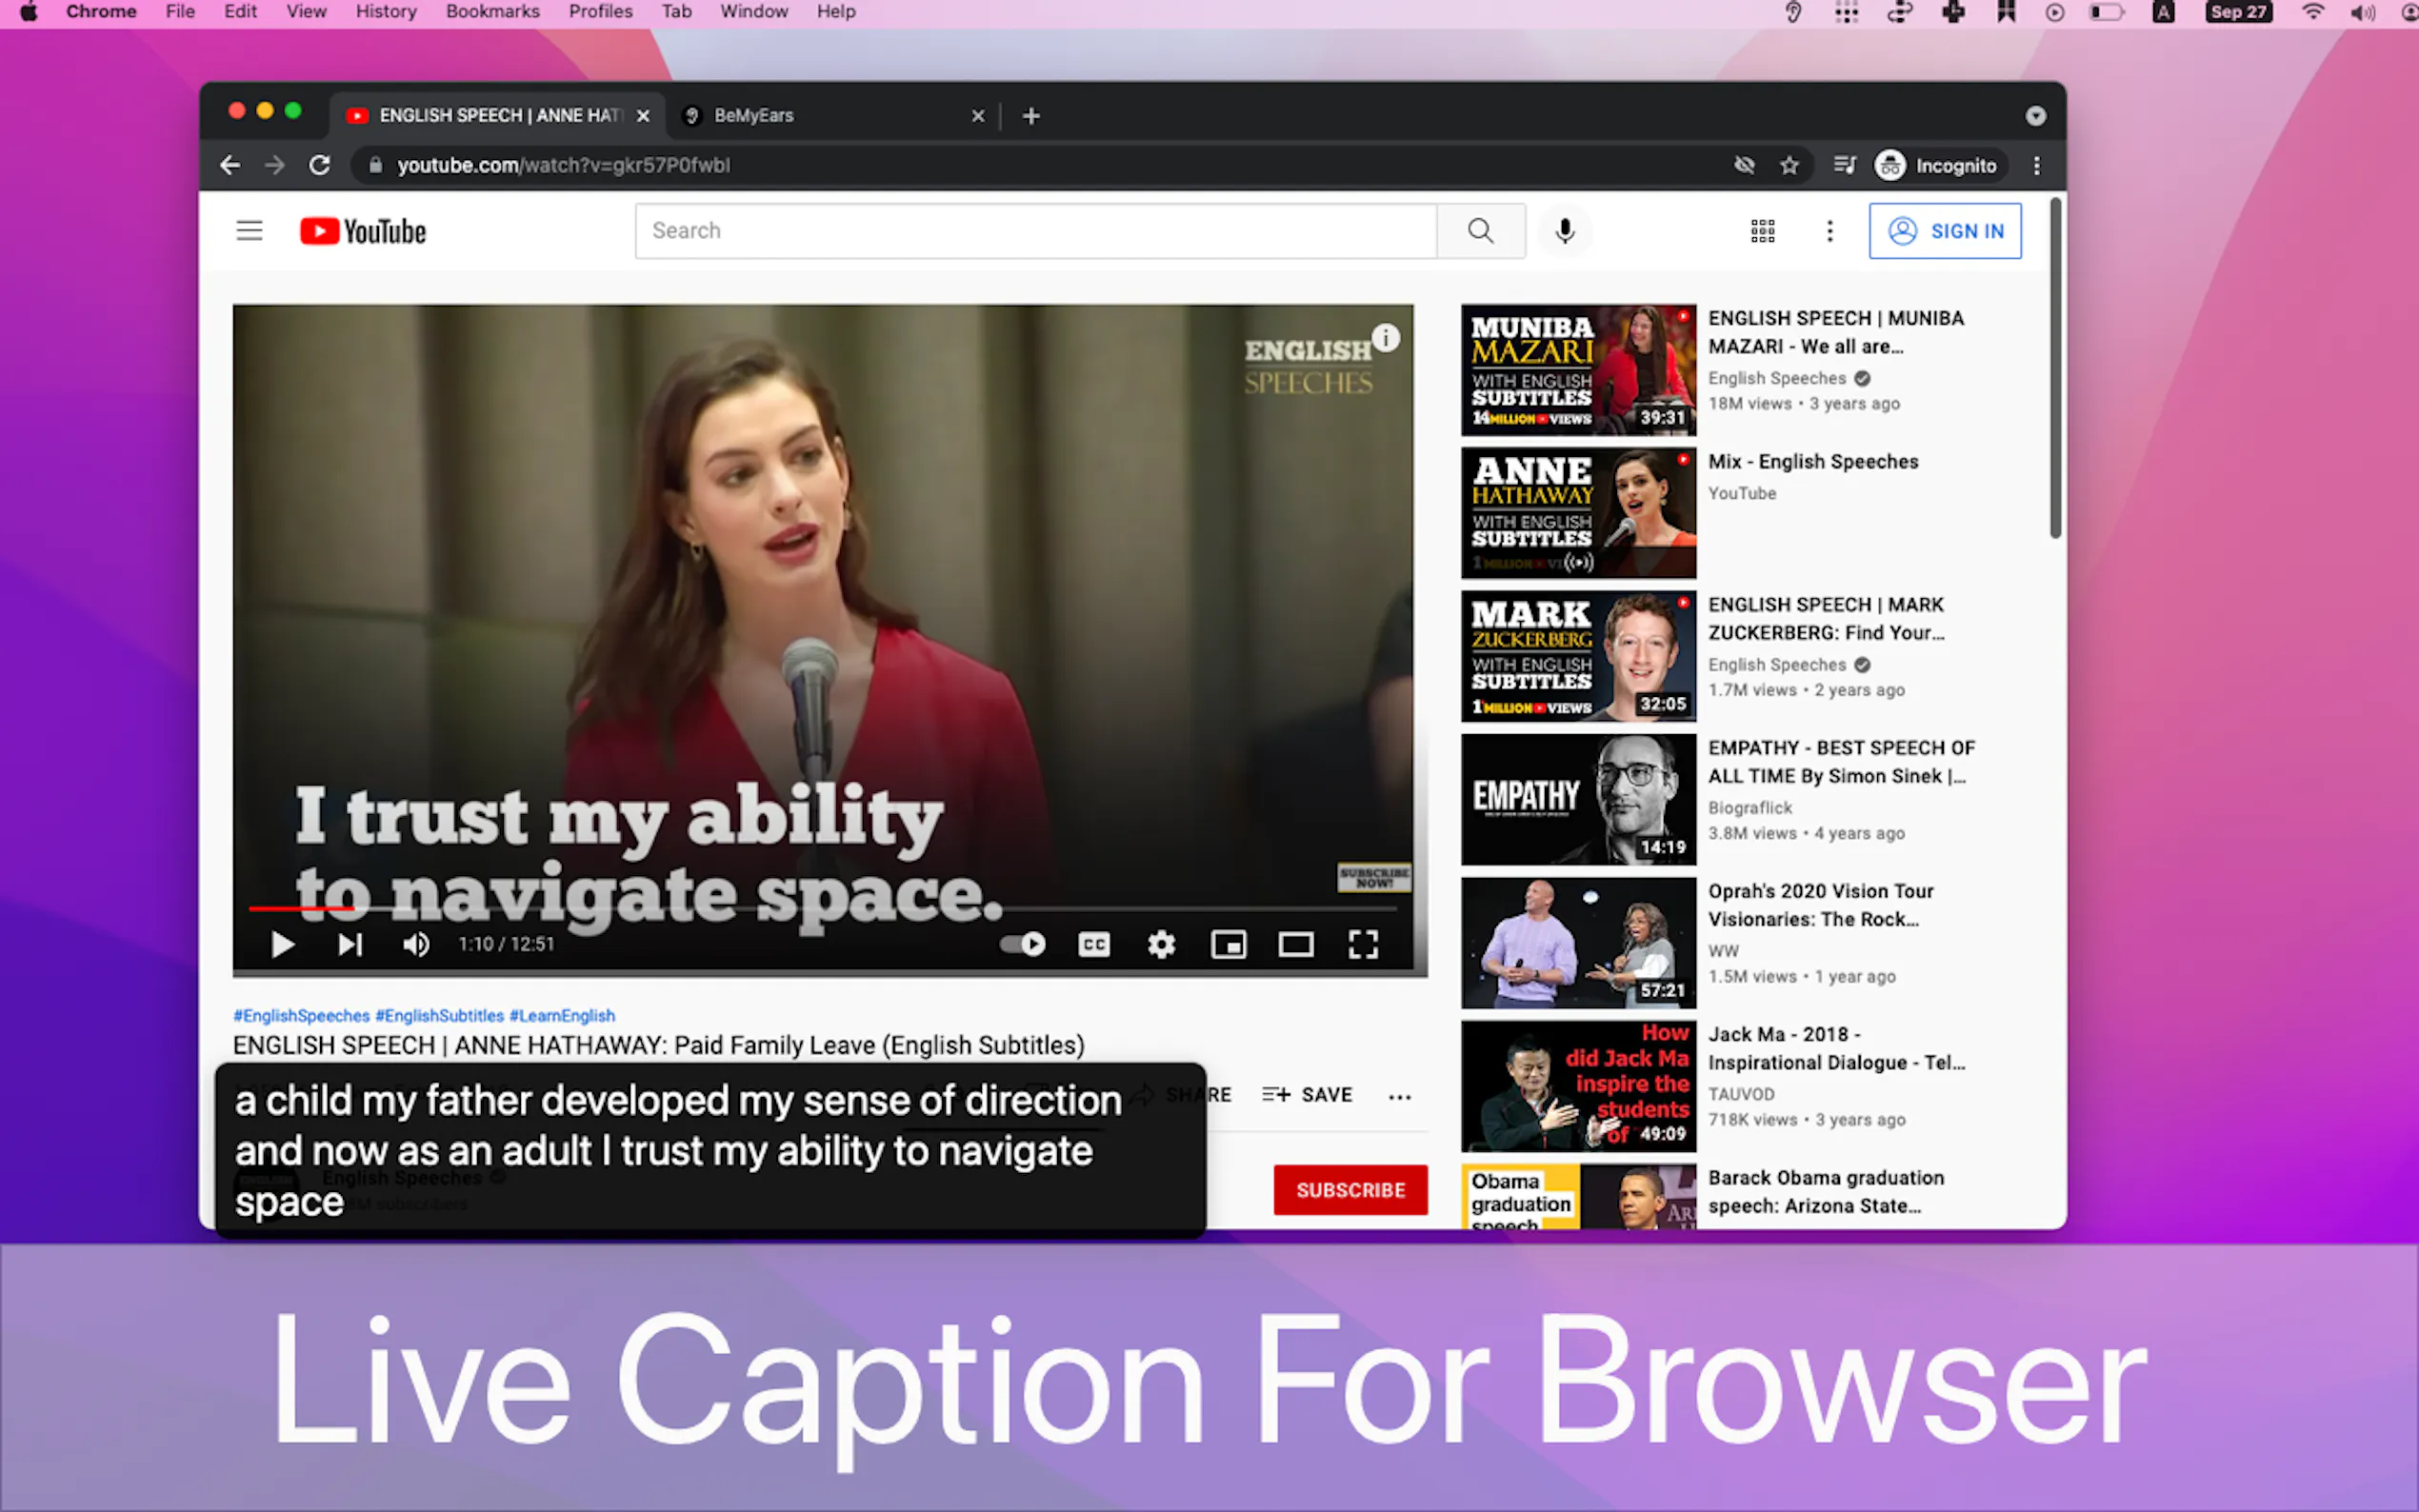Skip to the next video
Image resolution: width=2419 pixels, height=1512 pixels.
tap(349, 944)
